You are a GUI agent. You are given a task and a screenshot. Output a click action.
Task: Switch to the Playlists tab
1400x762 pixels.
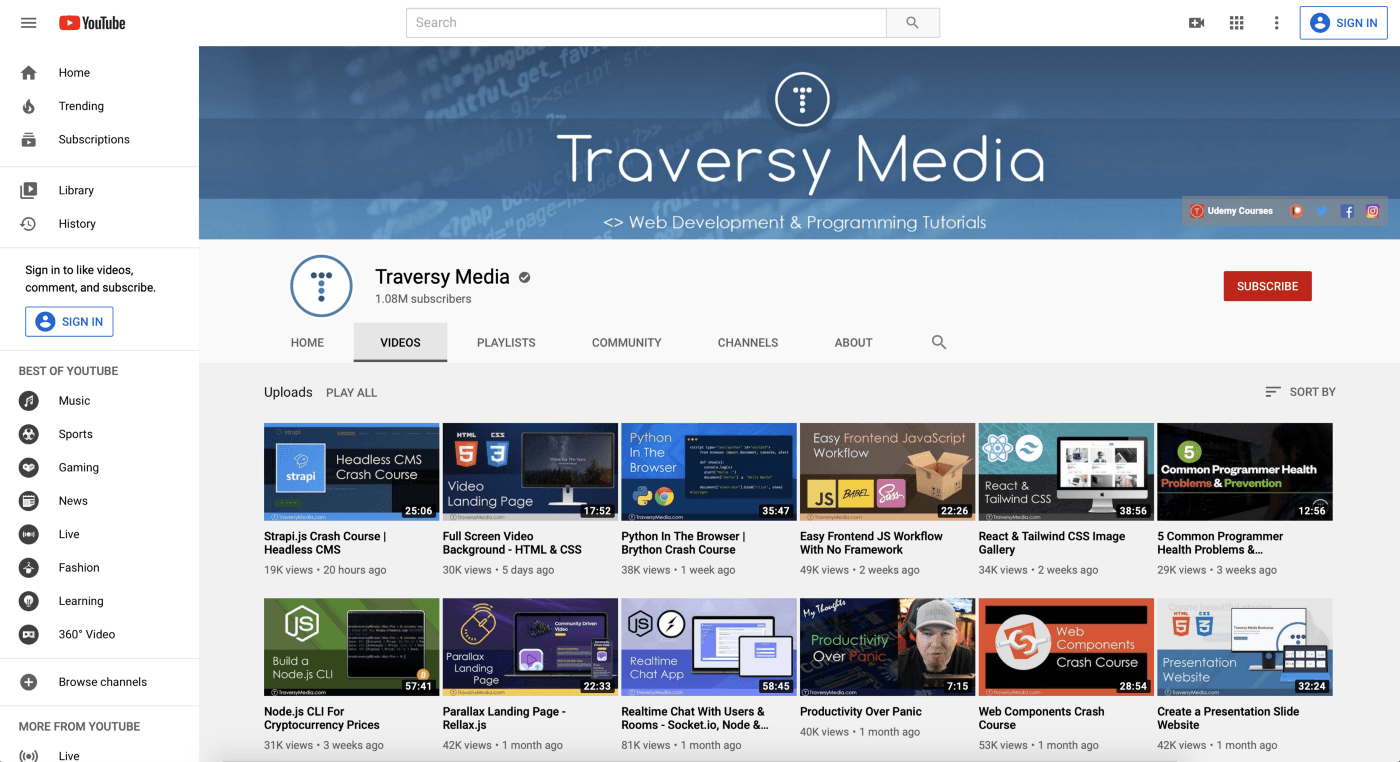pos(506,342)
